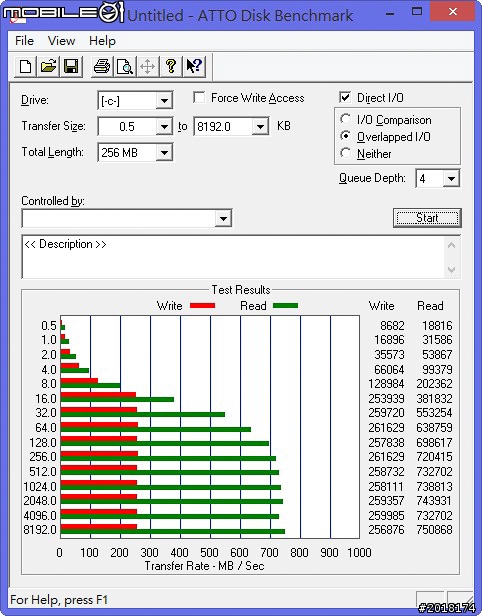Click description scrollbar down arrow

(x=451, y=270)
